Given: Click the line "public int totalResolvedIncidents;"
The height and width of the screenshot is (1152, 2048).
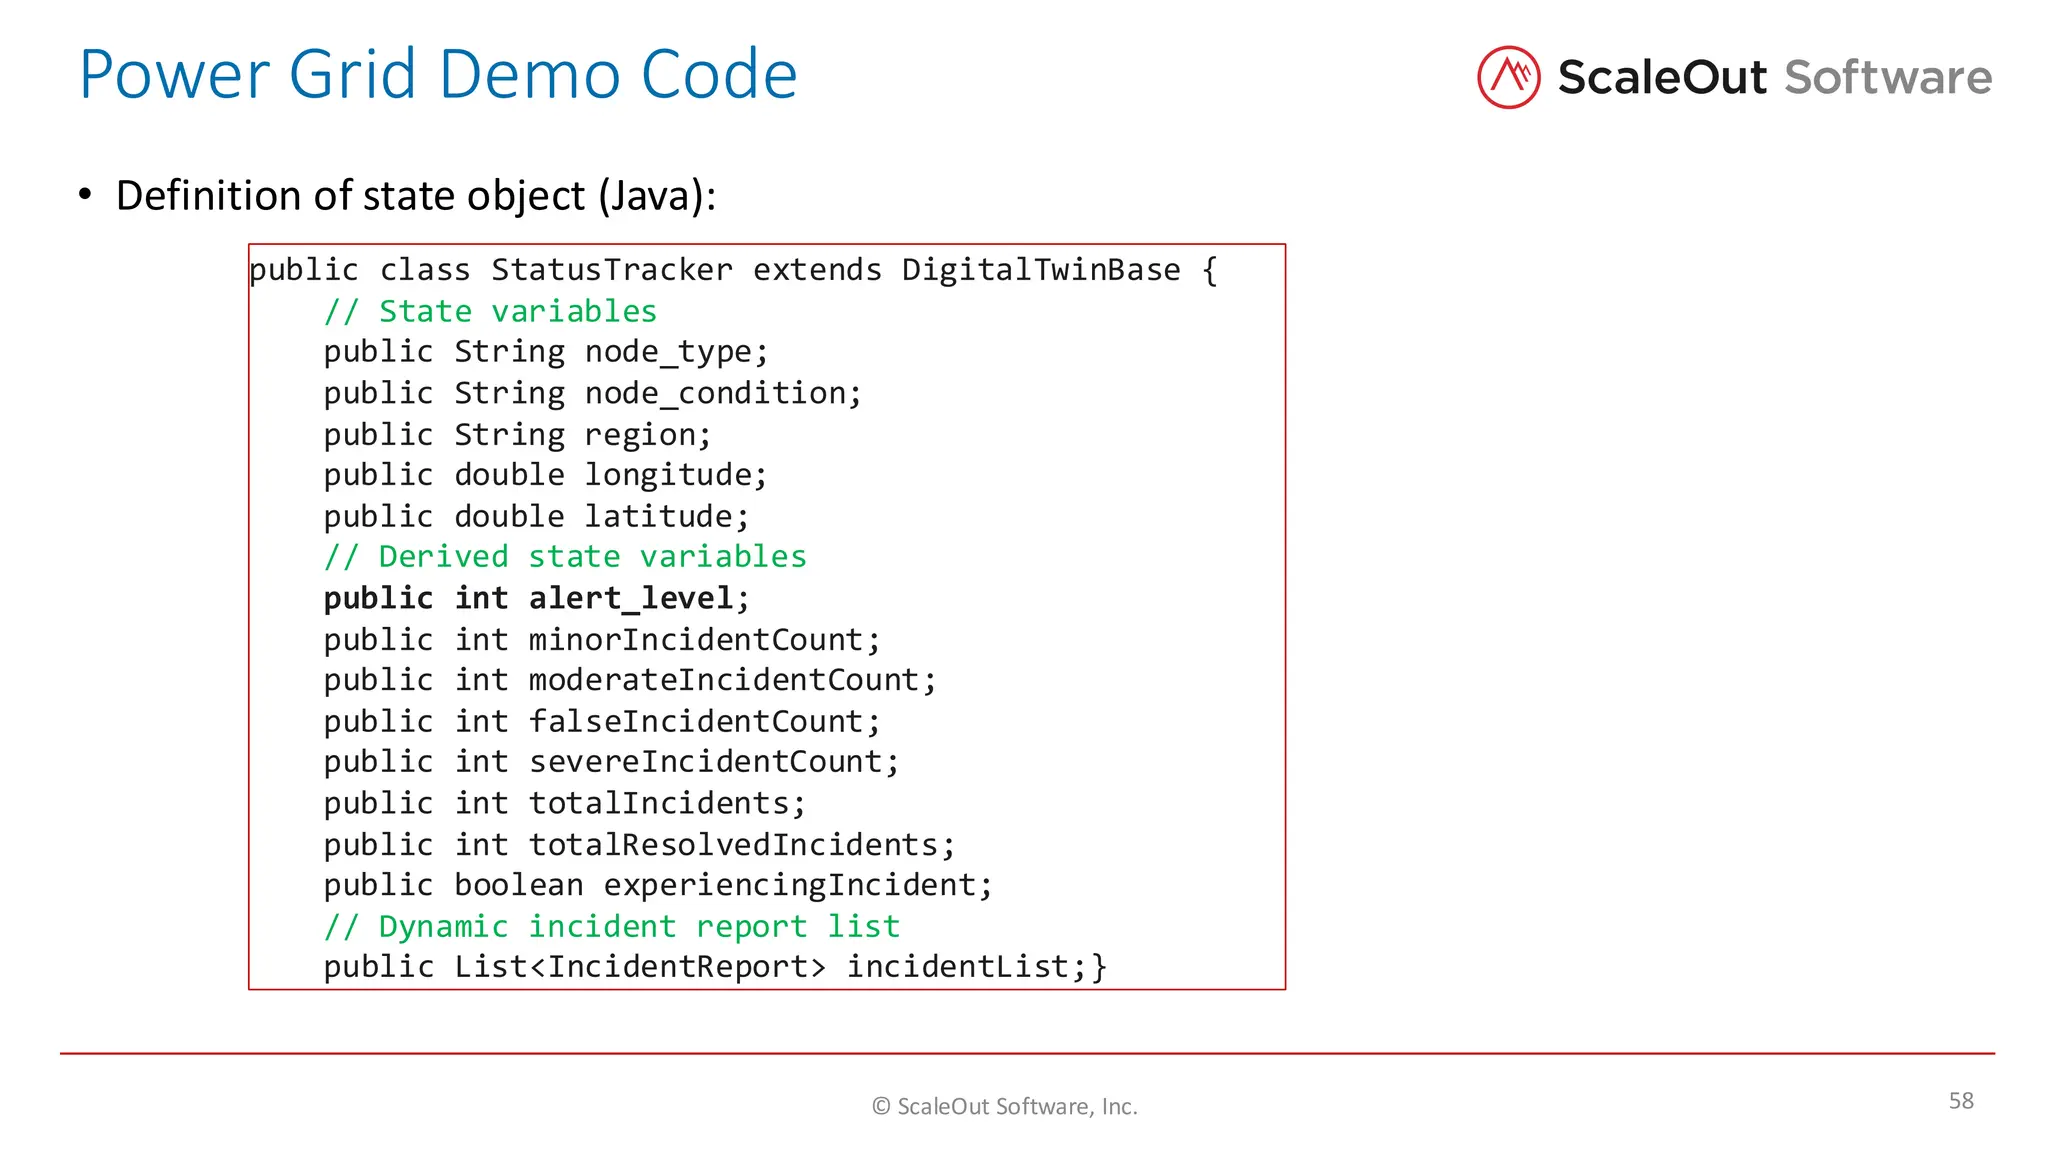Looking at the screenshot, I should (640, 845).
